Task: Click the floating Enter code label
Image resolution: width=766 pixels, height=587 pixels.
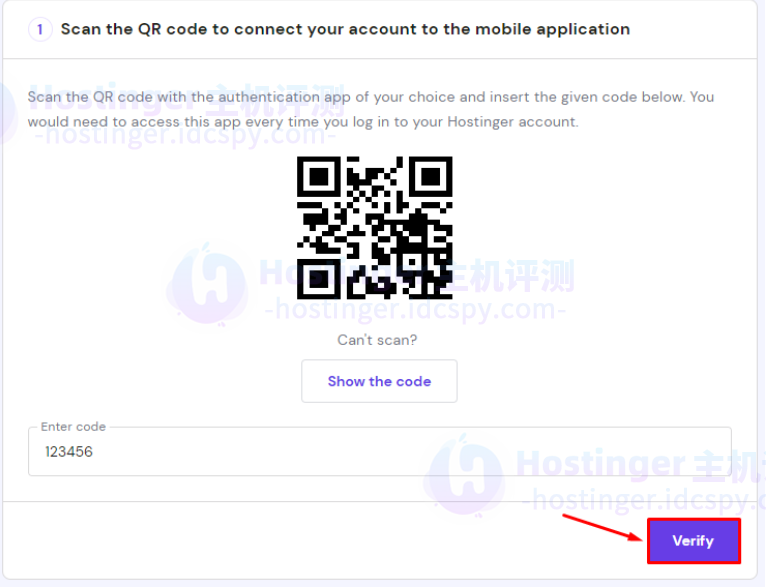Action: pos(73,426)
